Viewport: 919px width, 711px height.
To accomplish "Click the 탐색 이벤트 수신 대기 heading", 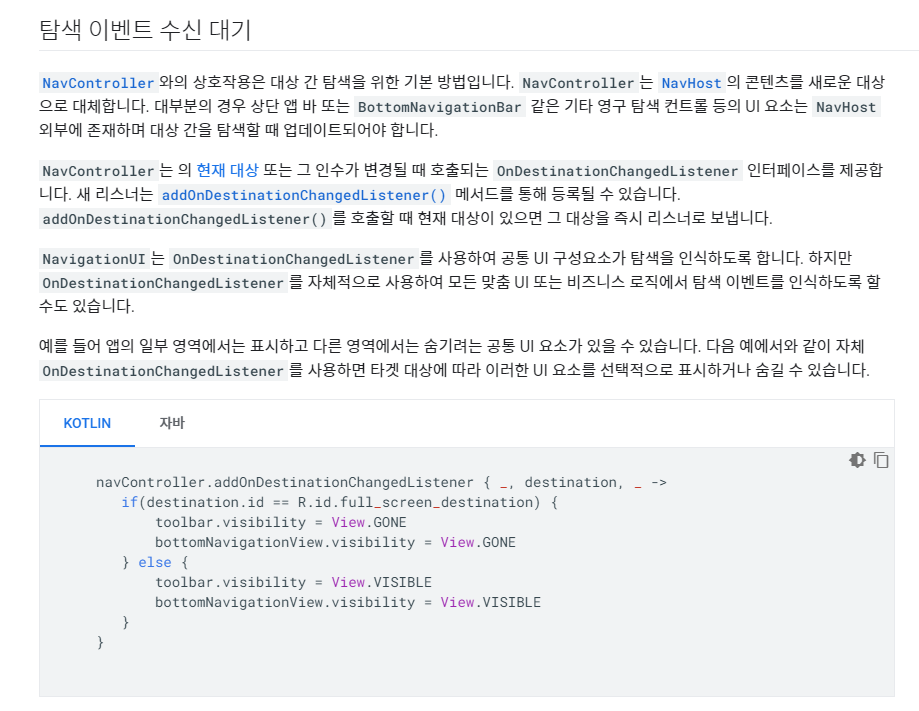I will [145, 29].
